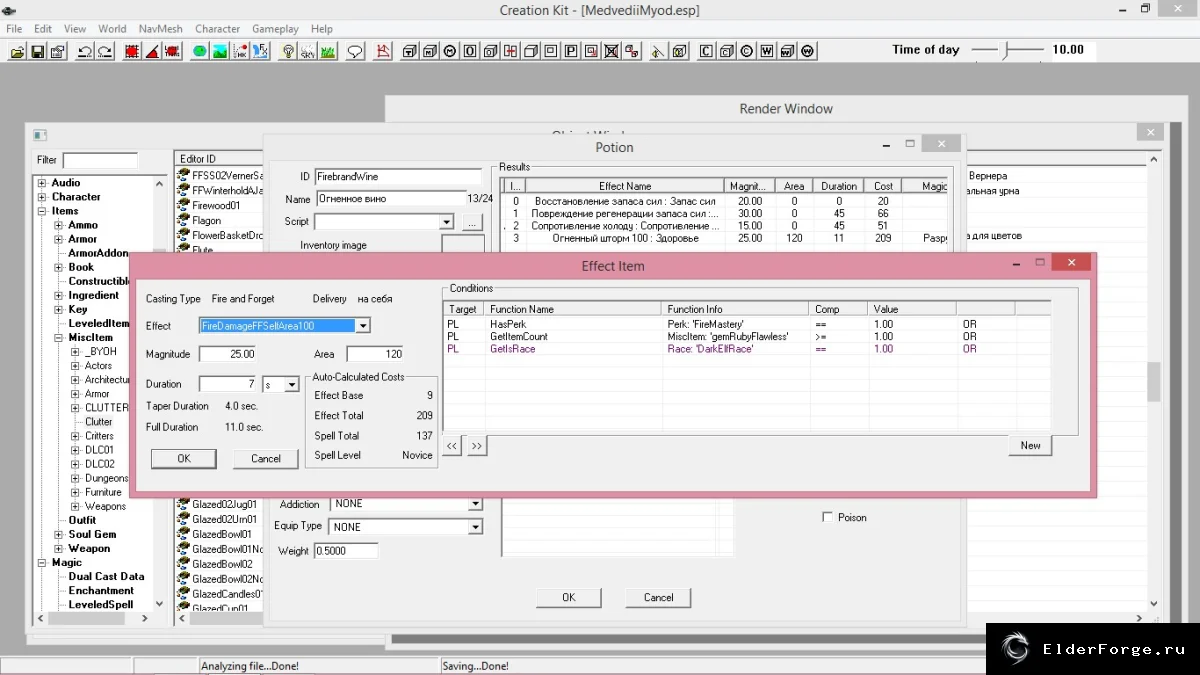Click the Magnitude input field
Viewport: 1200px width, 675px height.
pyautogui.click(x=227, y=354)
